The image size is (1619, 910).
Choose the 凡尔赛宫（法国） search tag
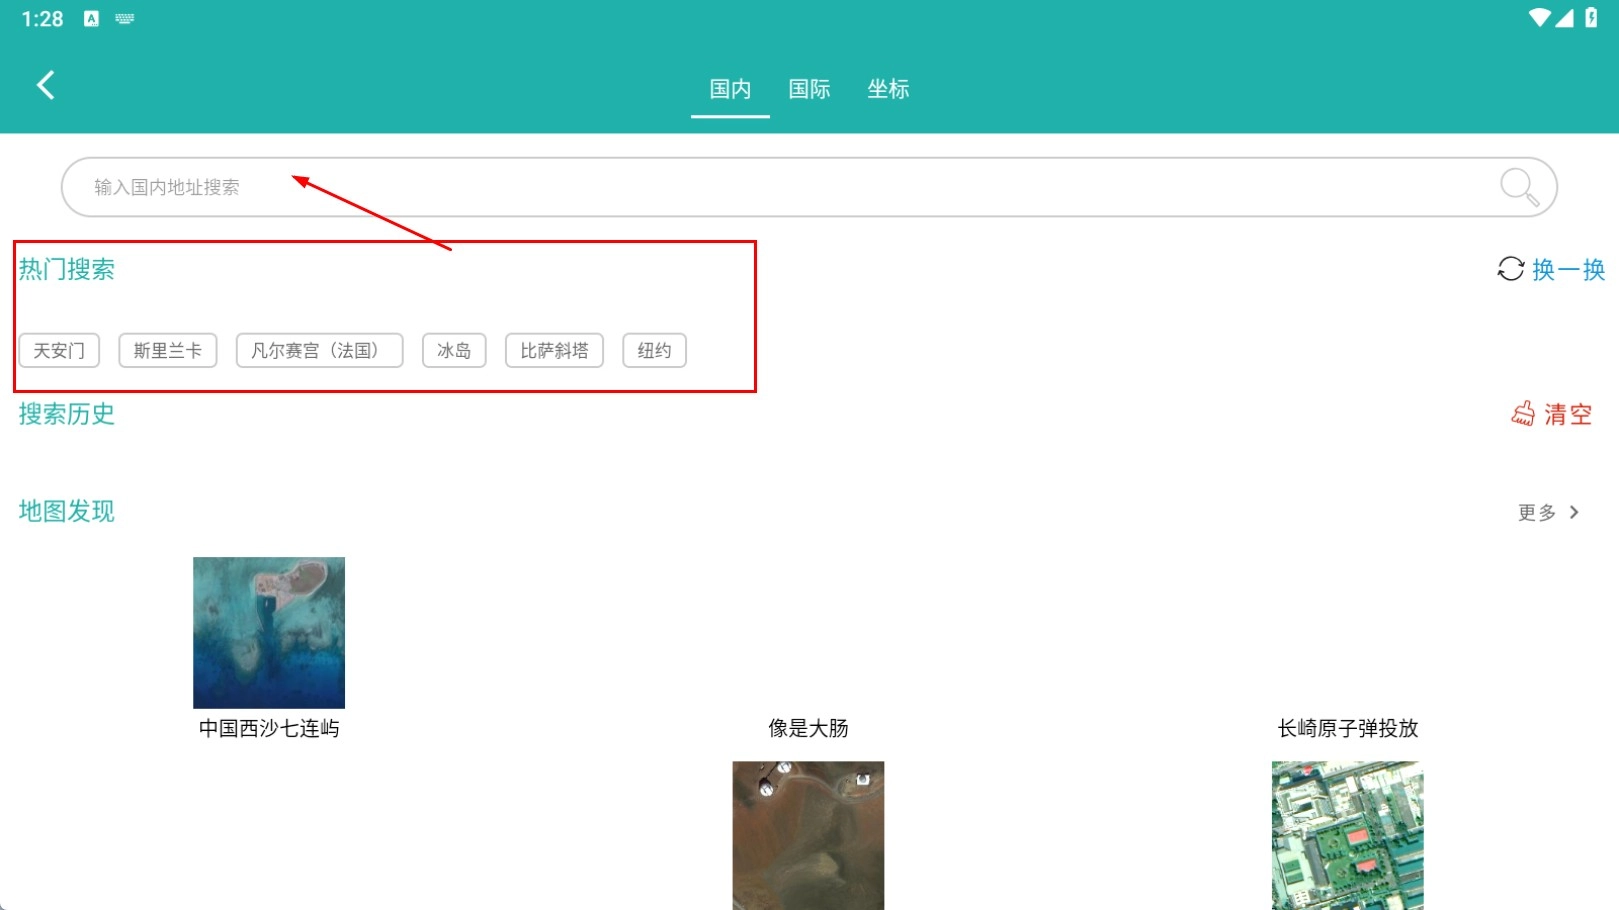coord(319,351)
